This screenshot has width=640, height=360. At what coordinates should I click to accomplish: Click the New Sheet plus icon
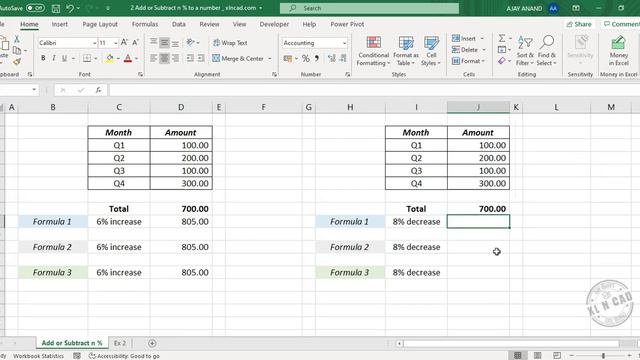(152, 343)
